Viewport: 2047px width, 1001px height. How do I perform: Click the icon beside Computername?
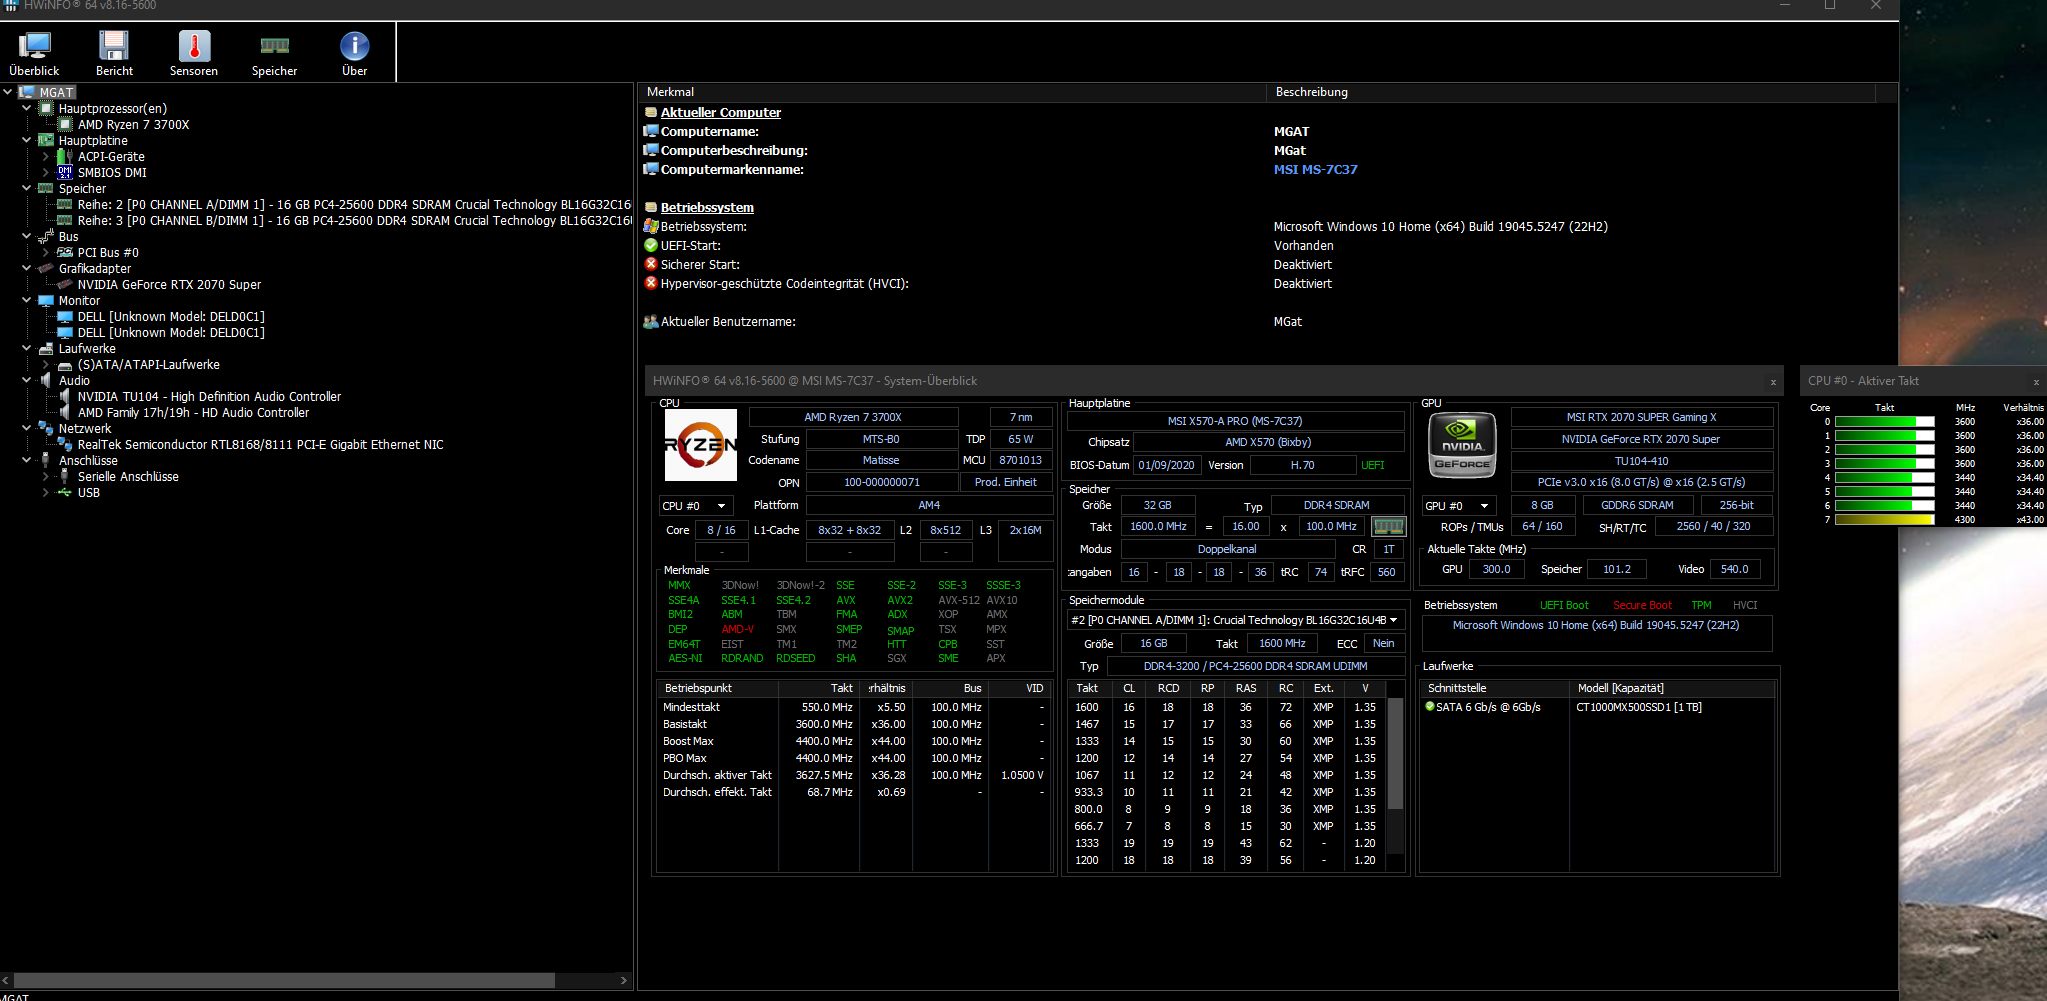coord(651,132)
